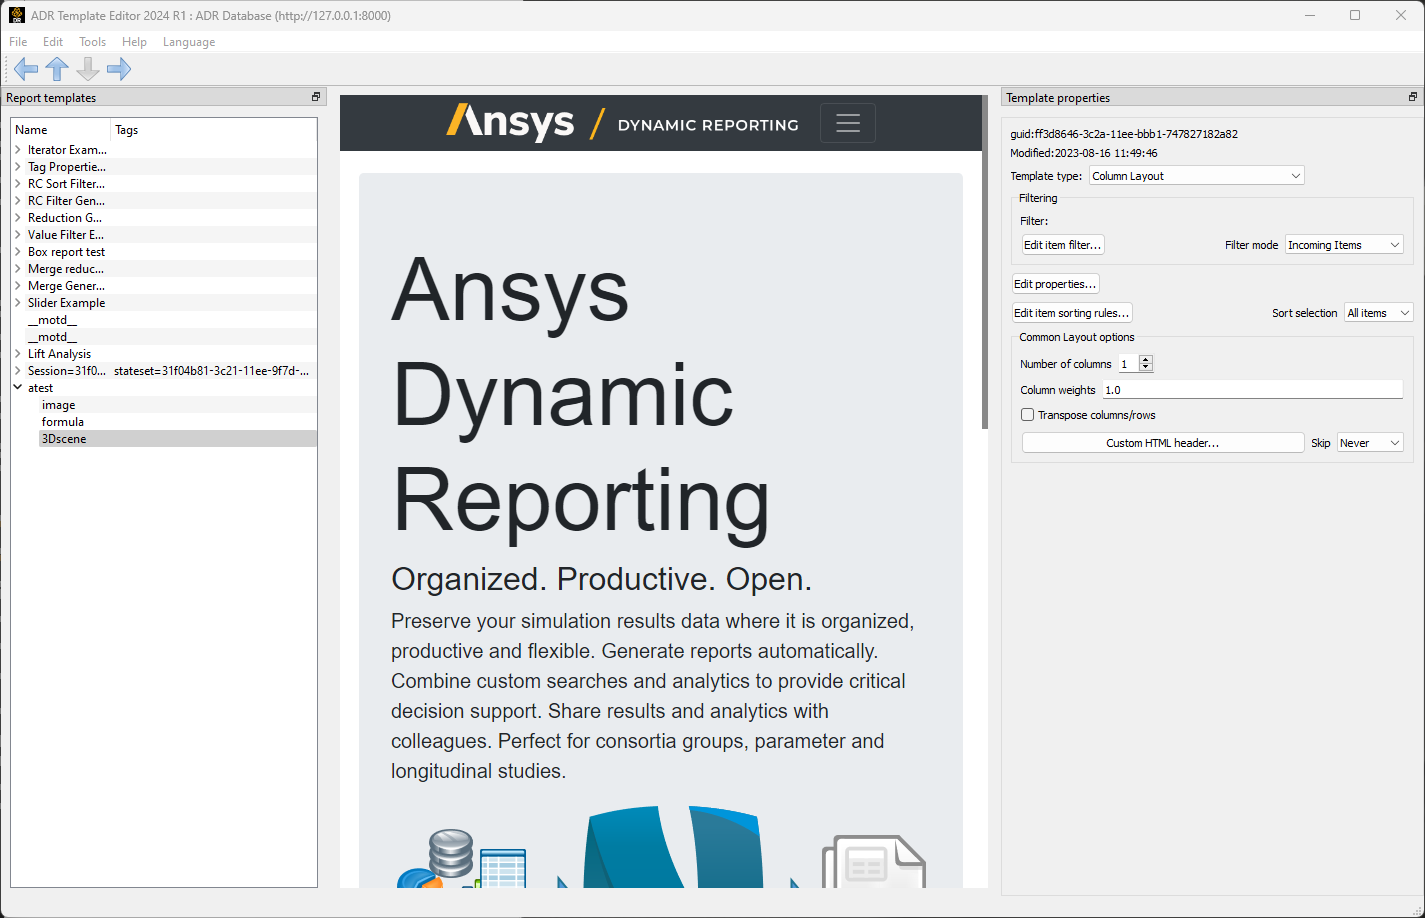
Task: Select the 3Dscene template item
Action: point(64,439)
